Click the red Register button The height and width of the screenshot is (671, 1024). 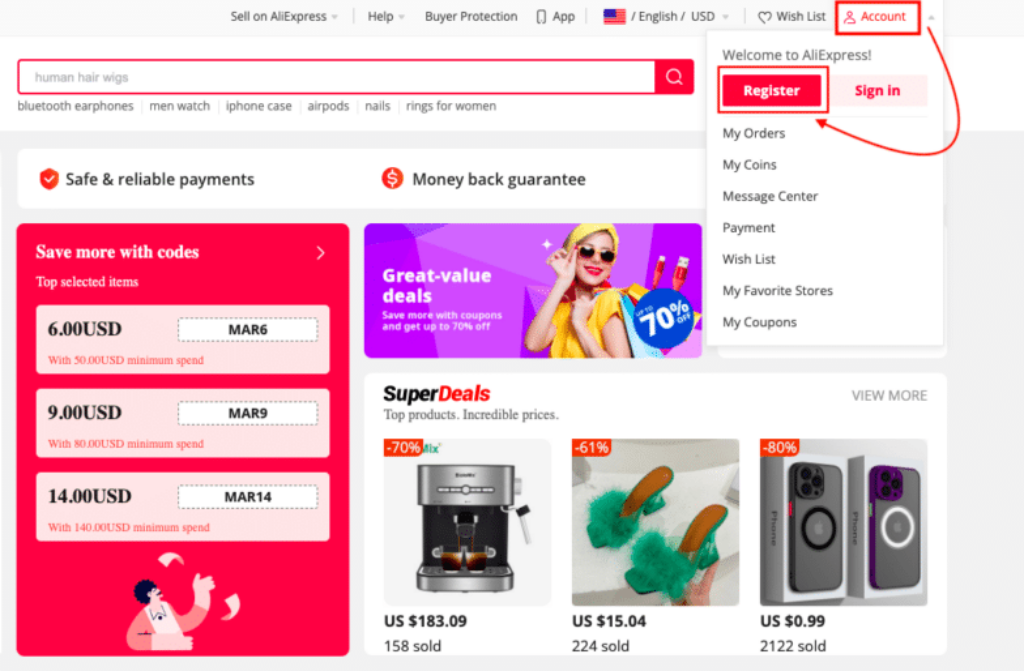771,90
